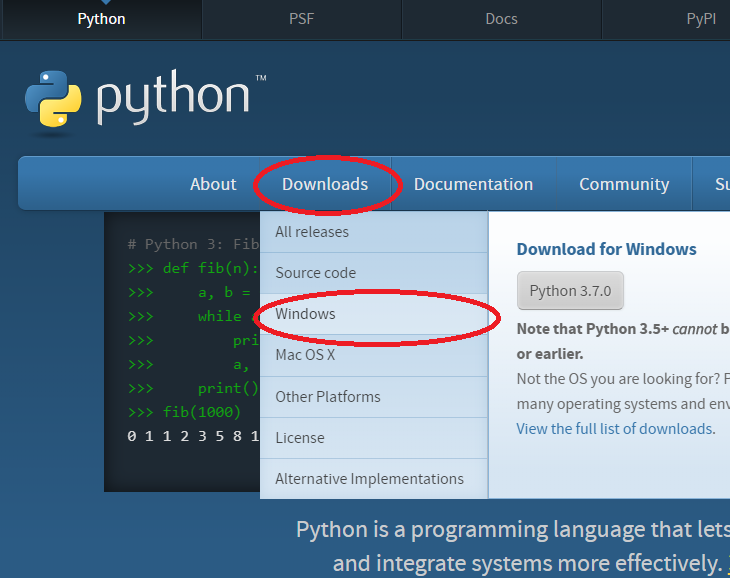
Task: Select the Python tab in top bar
Action: coord(101,19)
